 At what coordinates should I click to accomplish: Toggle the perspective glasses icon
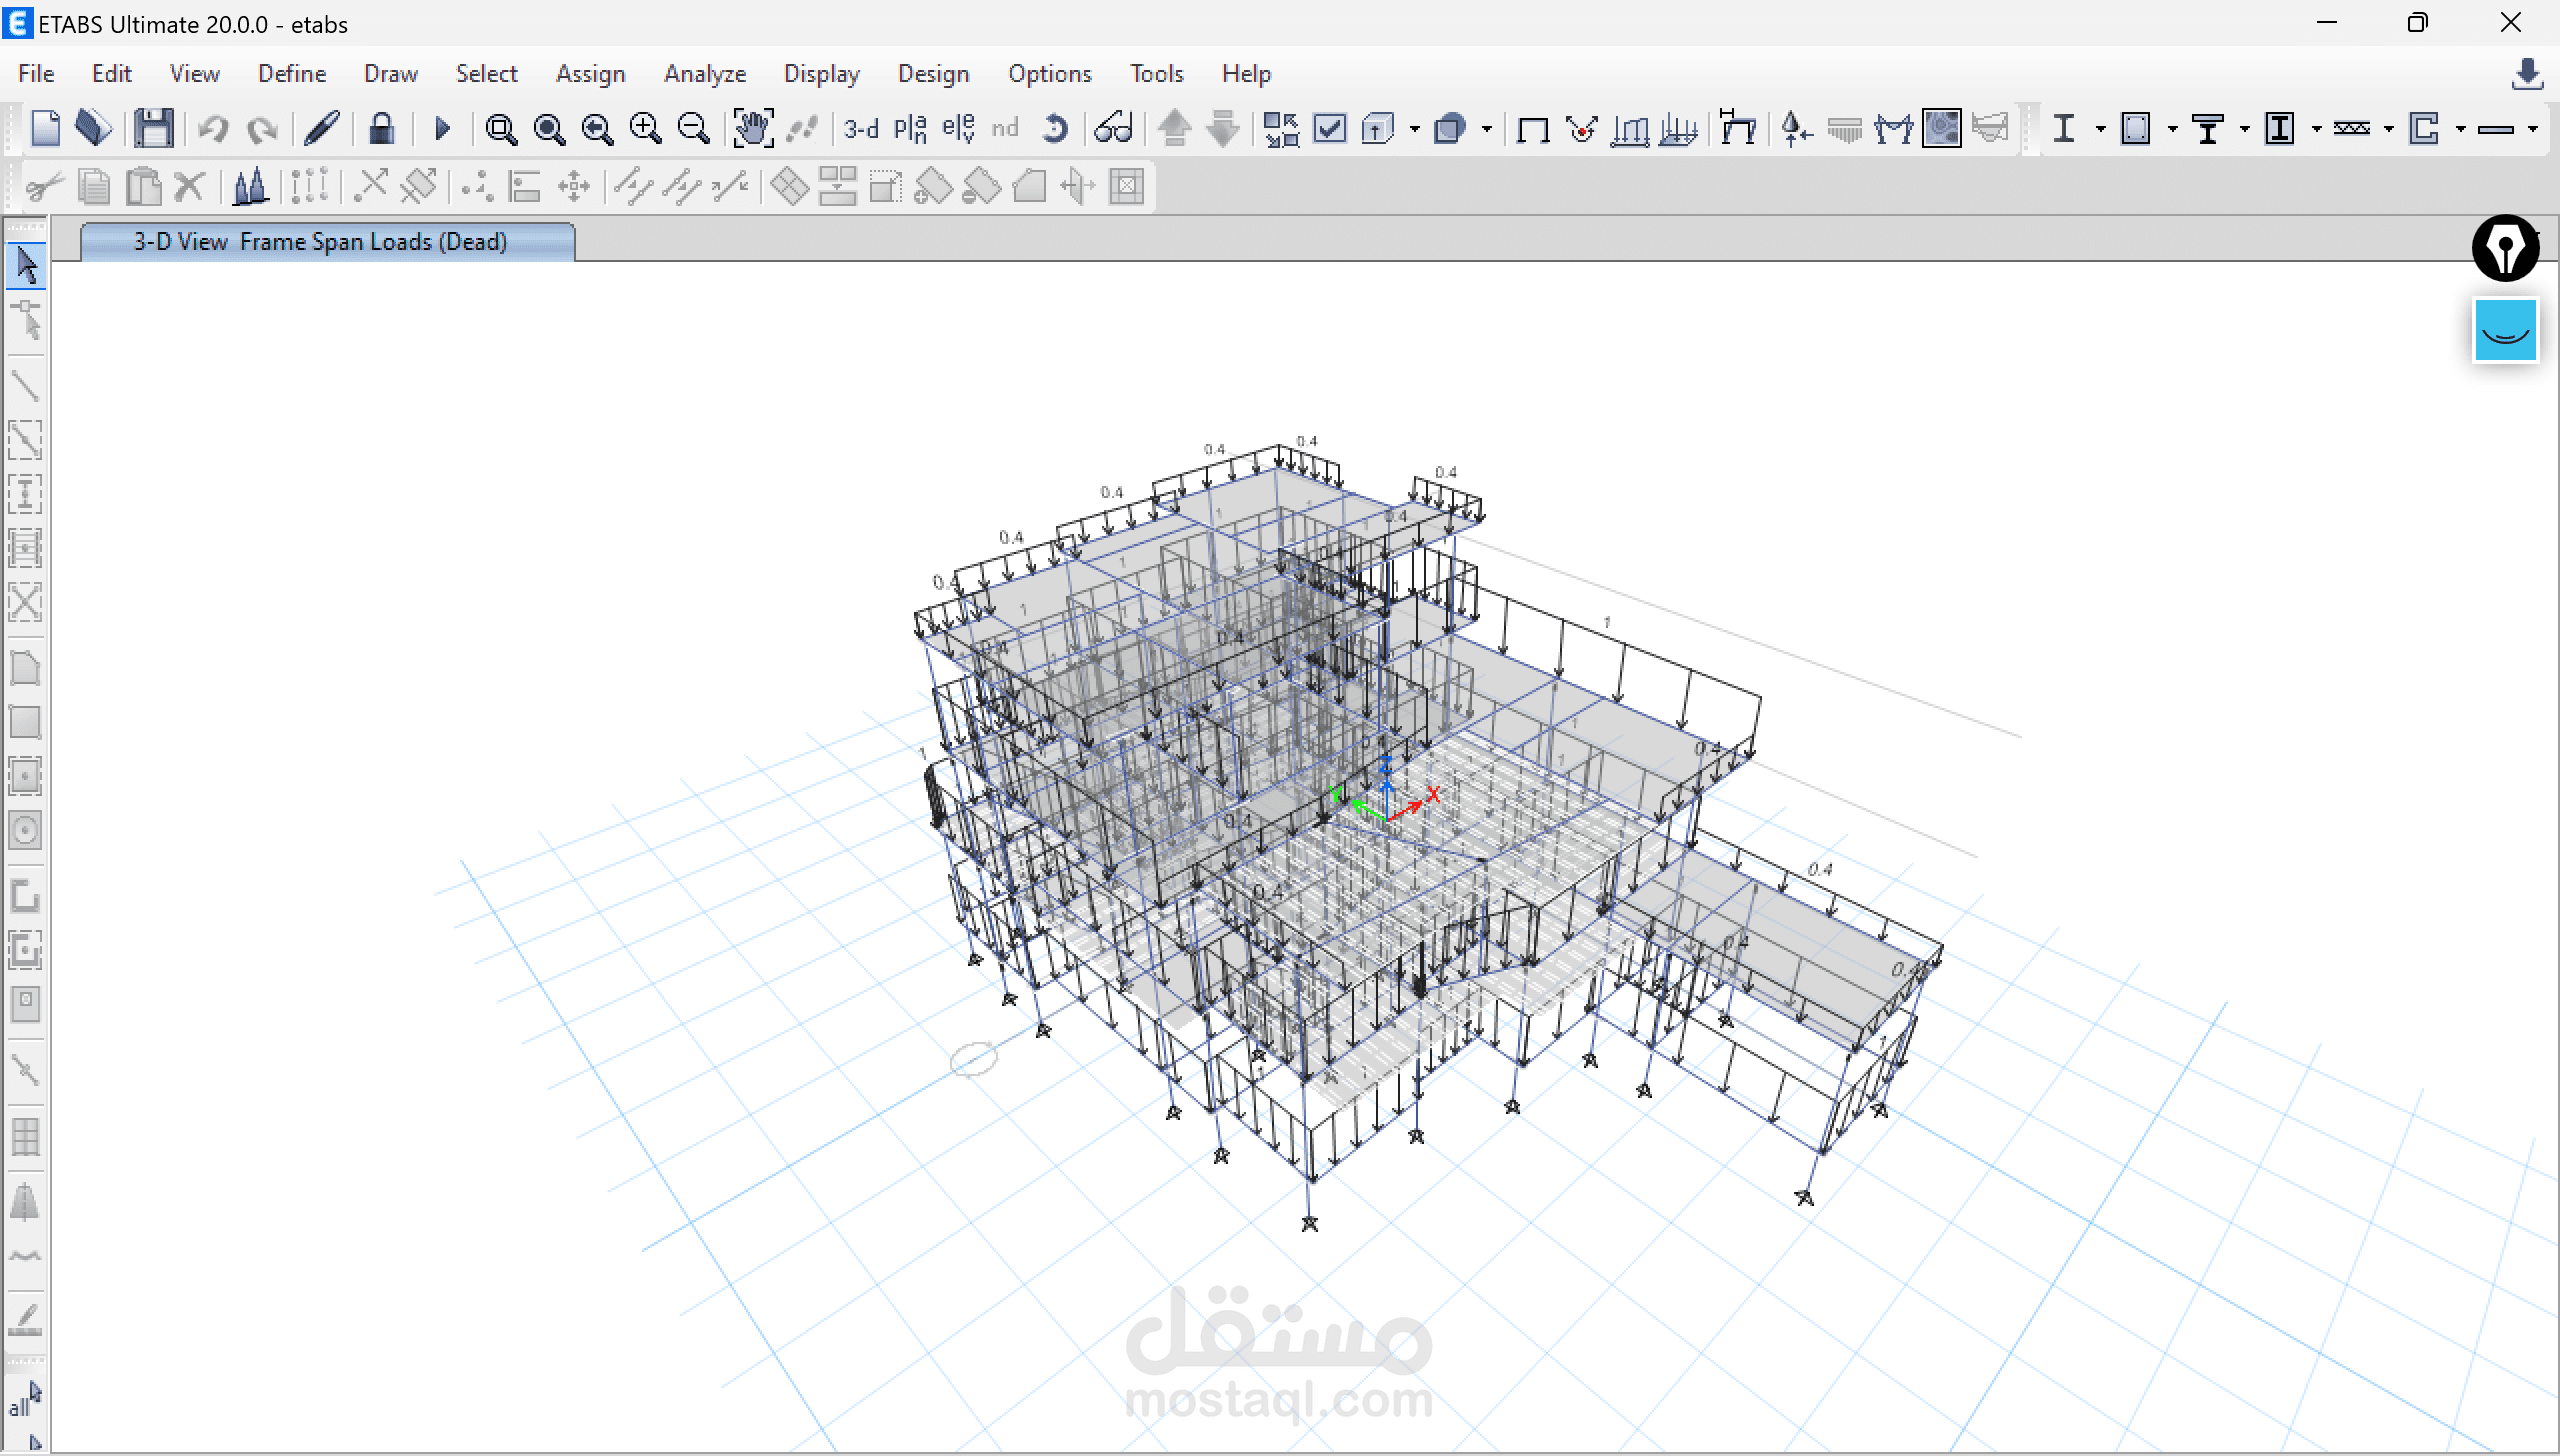(x=1113, y=129)
